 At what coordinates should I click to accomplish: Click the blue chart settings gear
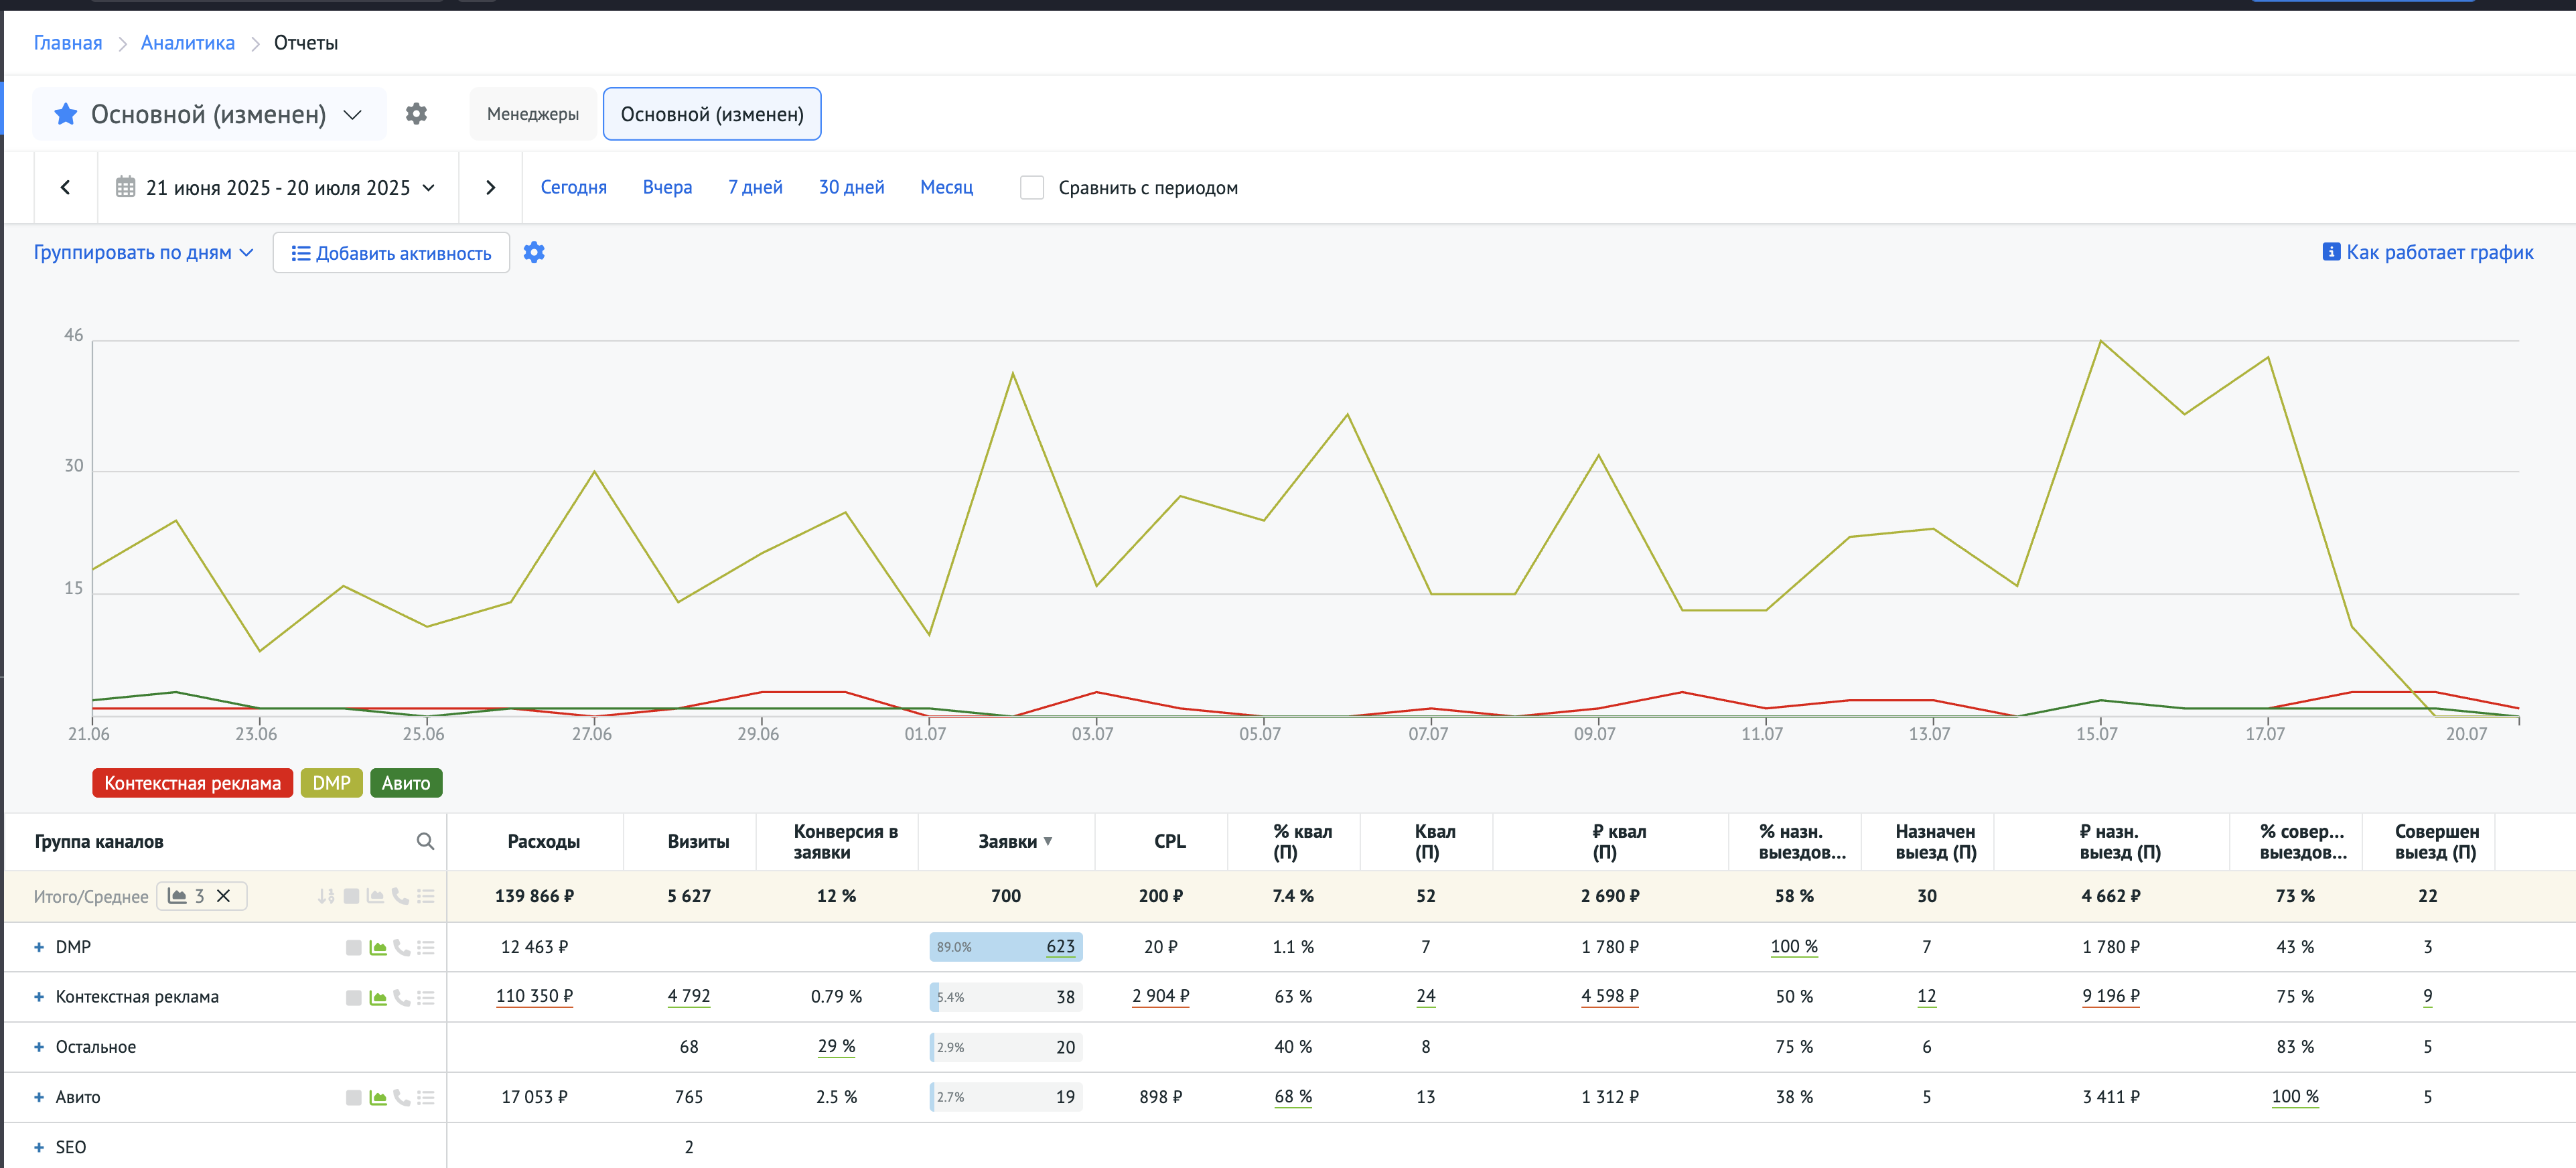[534, 253]
